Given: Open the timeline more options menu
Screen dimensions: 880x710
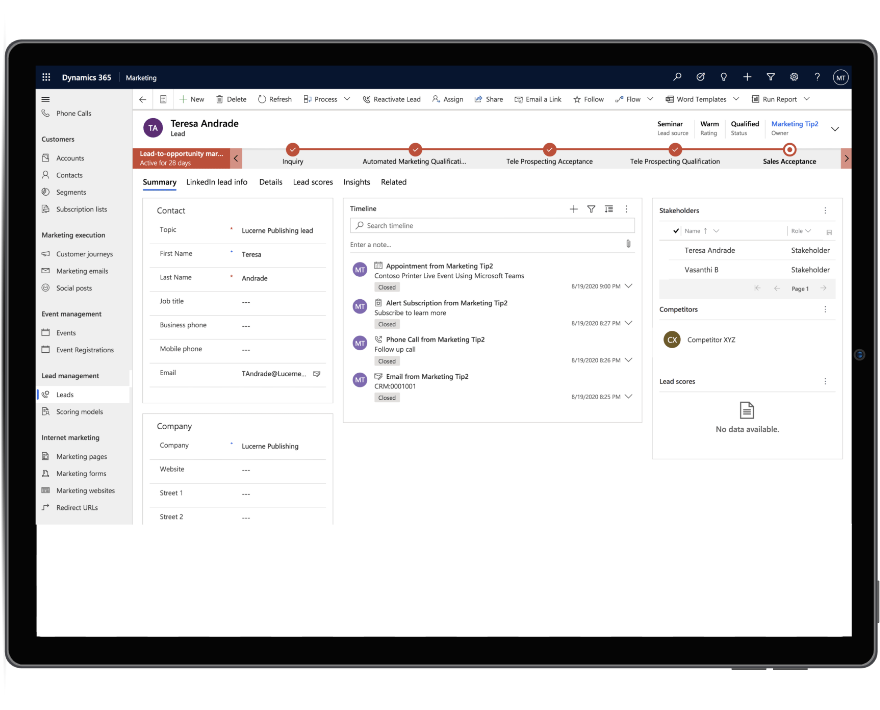Looking at the screenshot, I should [626, 209].
